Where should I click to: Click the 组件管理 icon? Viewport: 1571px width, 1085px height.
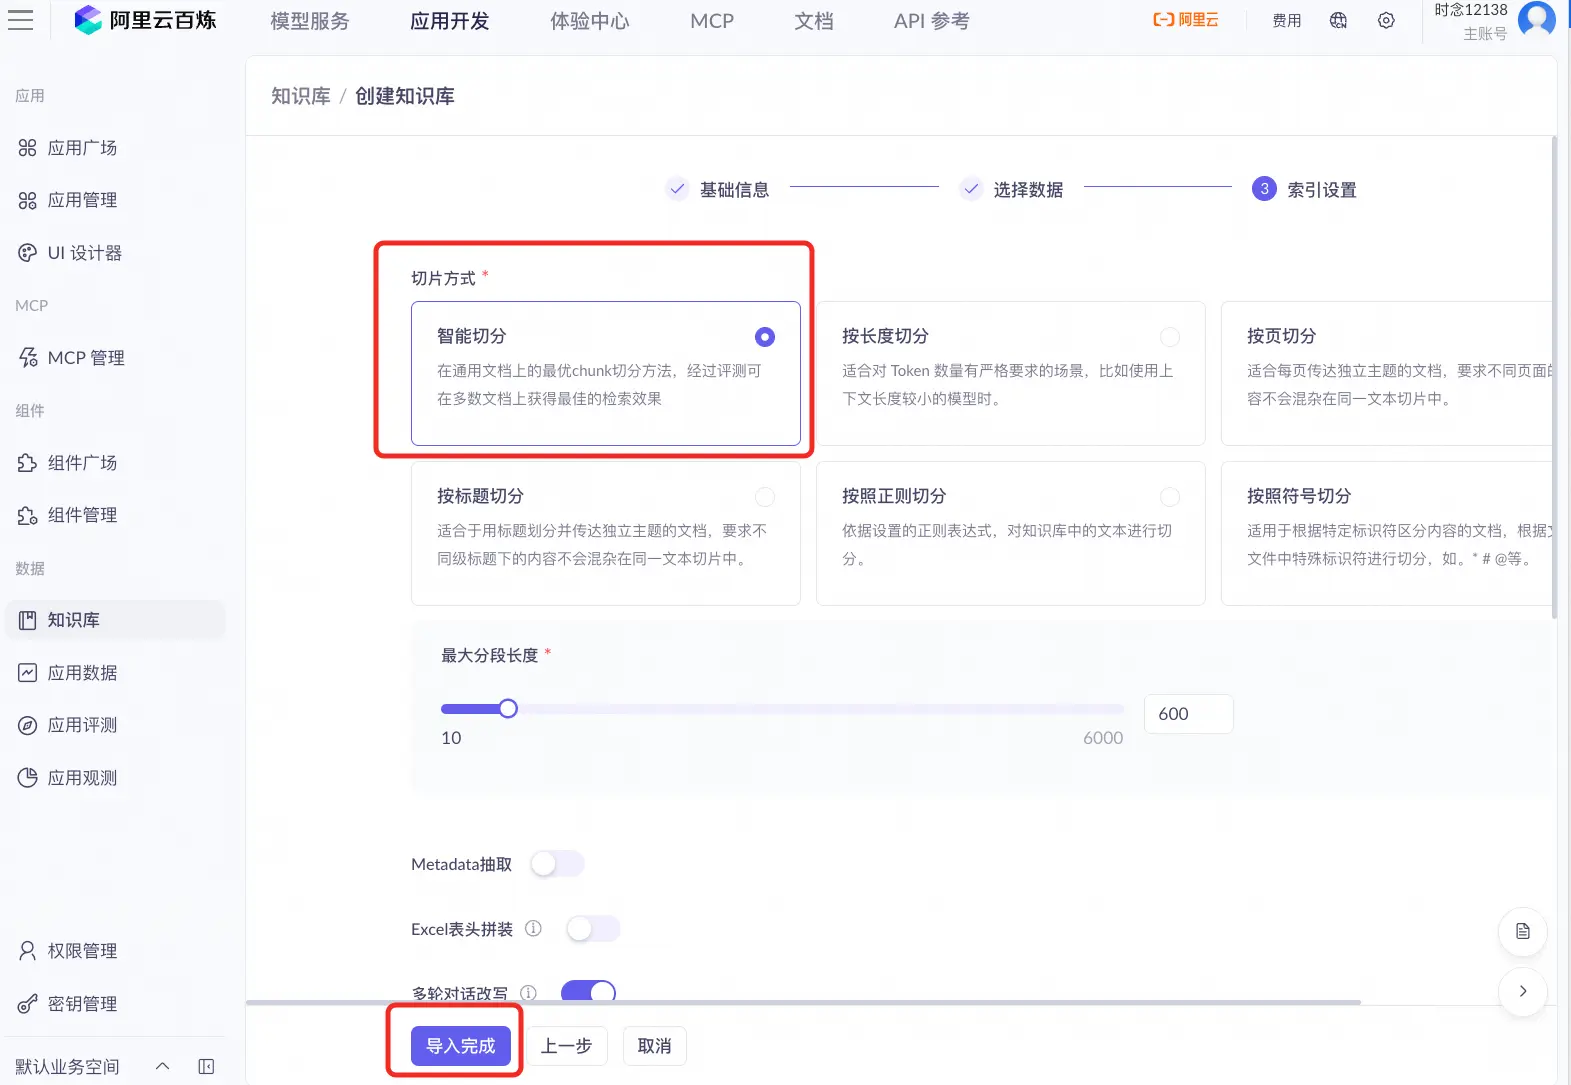click(x=28, y=515)
